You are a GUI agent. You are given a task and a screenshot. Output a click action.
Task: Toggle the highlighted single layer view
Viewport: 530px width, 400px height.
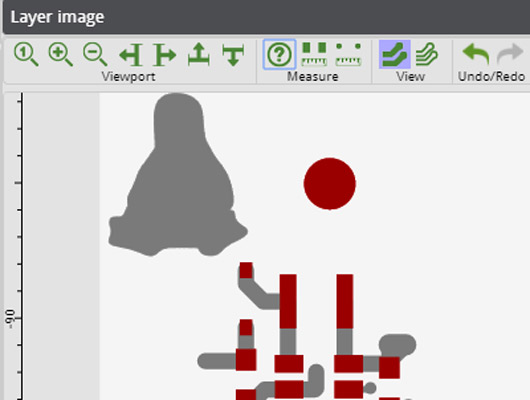click(394, 54)
